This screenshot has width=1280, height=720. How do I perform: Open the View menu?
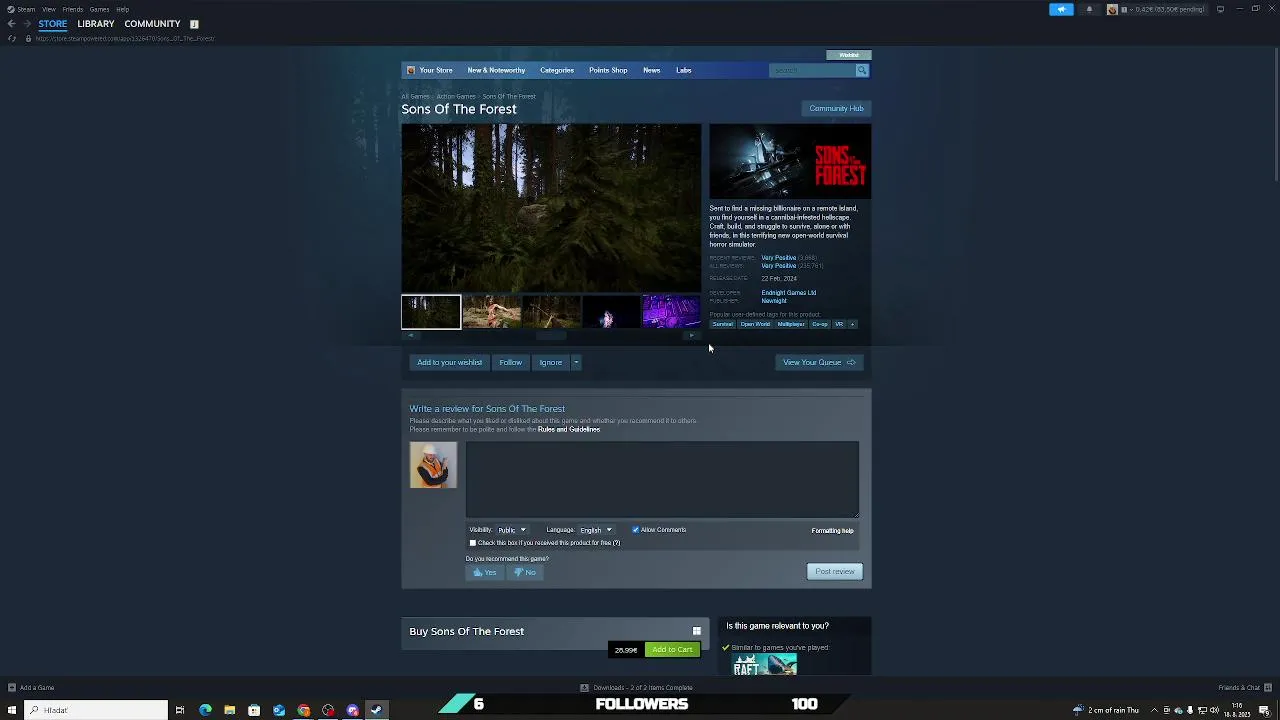tap(48, 9)
